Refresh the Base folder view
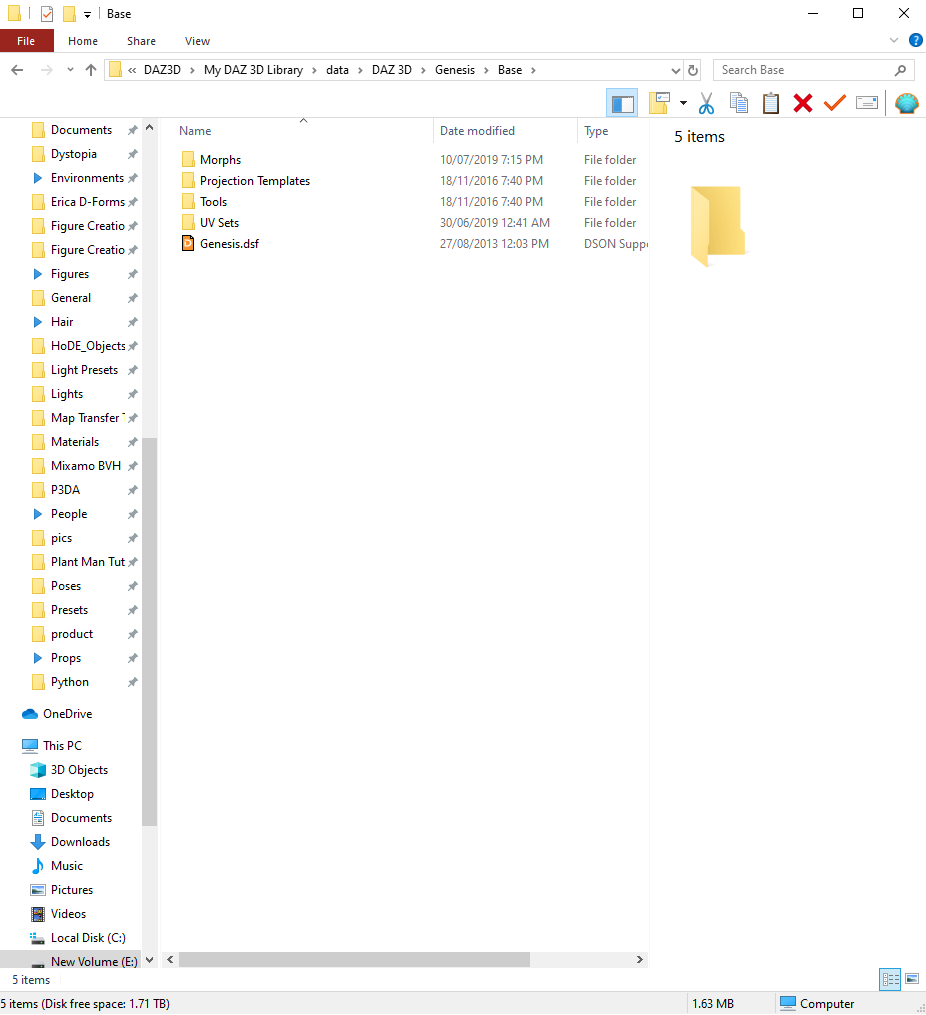 [692, 70]
